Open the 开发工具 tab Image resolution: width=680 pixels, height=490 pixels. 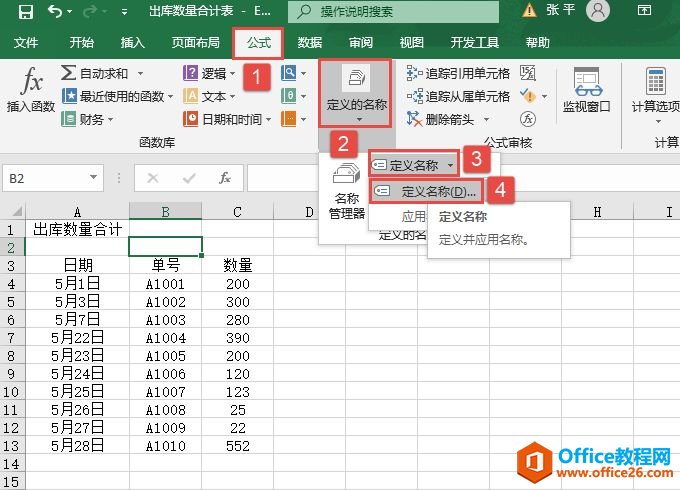coord(474,42)
